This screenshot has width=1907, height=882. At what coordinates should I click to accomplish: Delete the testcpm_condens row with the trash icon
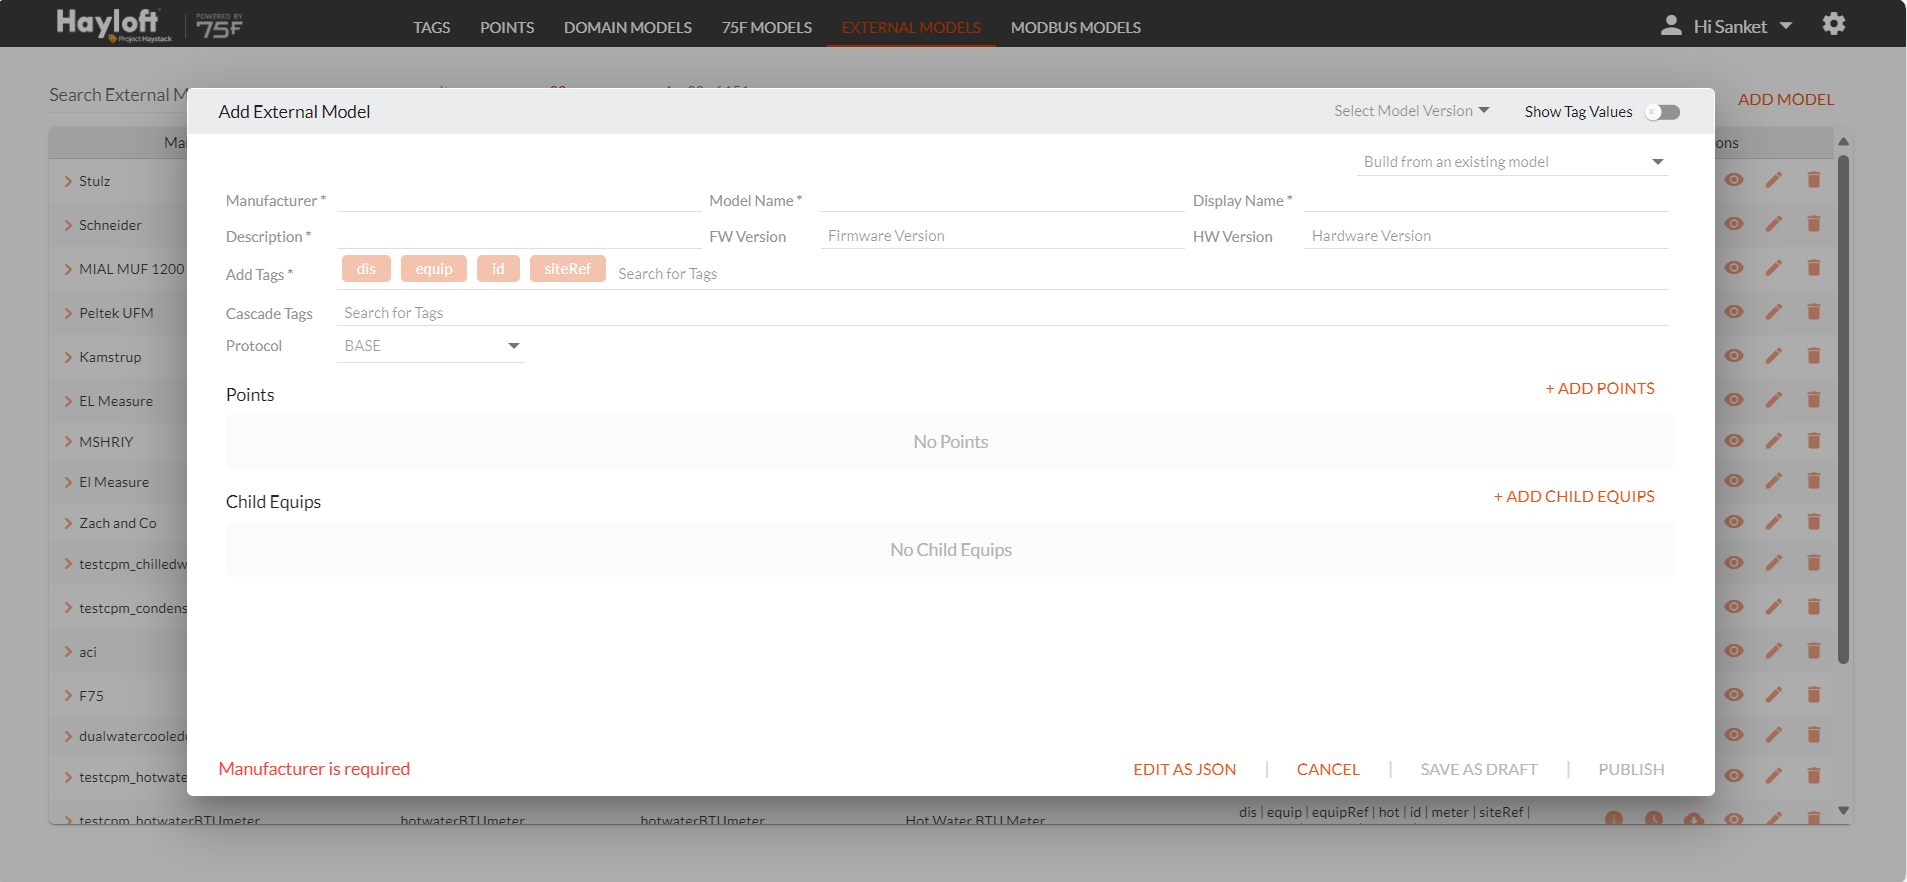click(1813, 607)
